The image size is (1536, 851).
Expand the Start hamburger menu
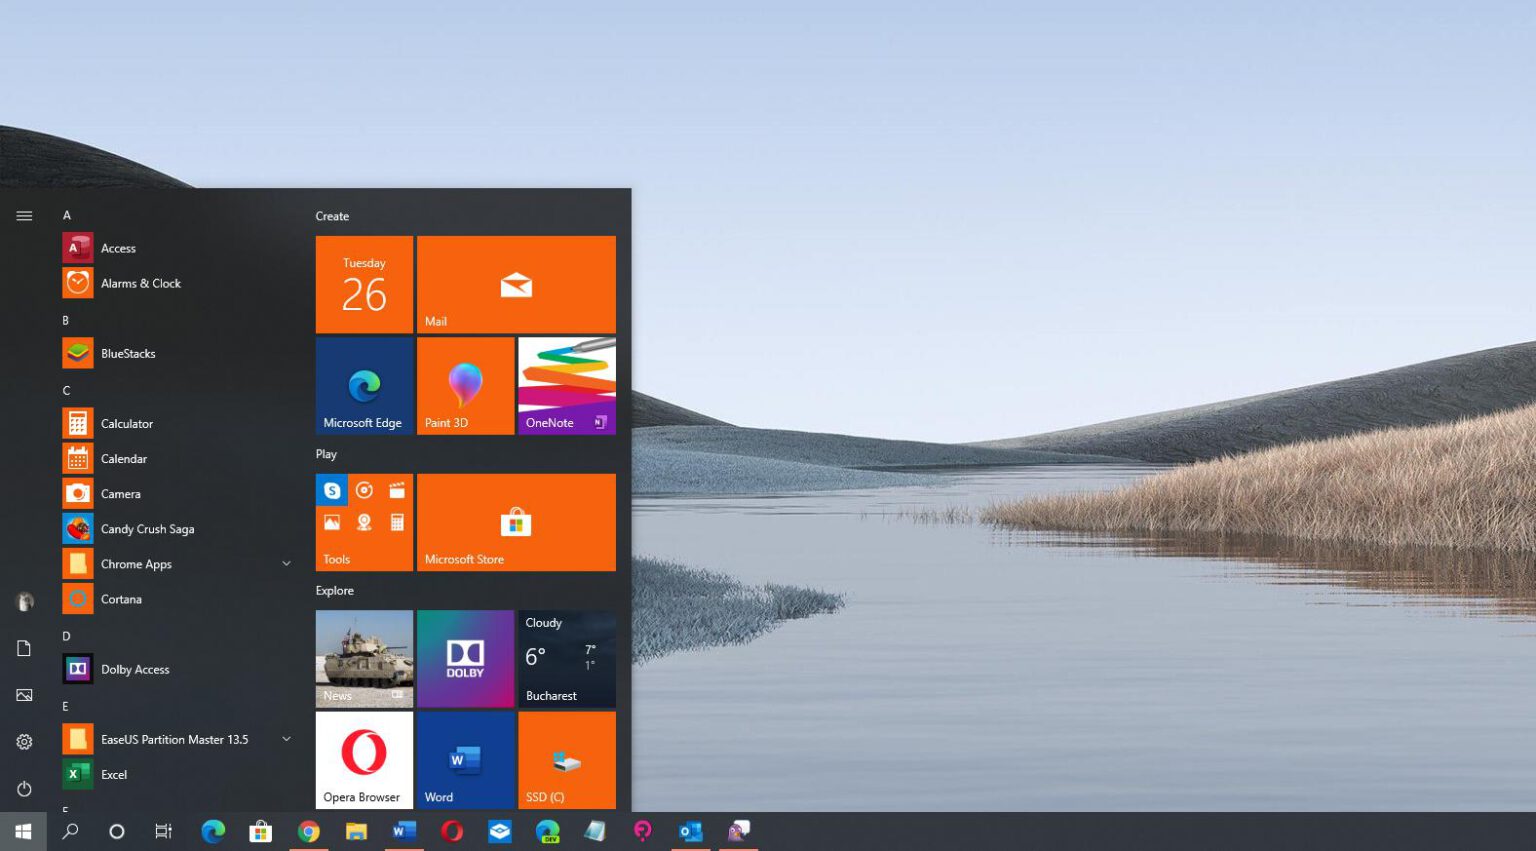click(24, 215)
